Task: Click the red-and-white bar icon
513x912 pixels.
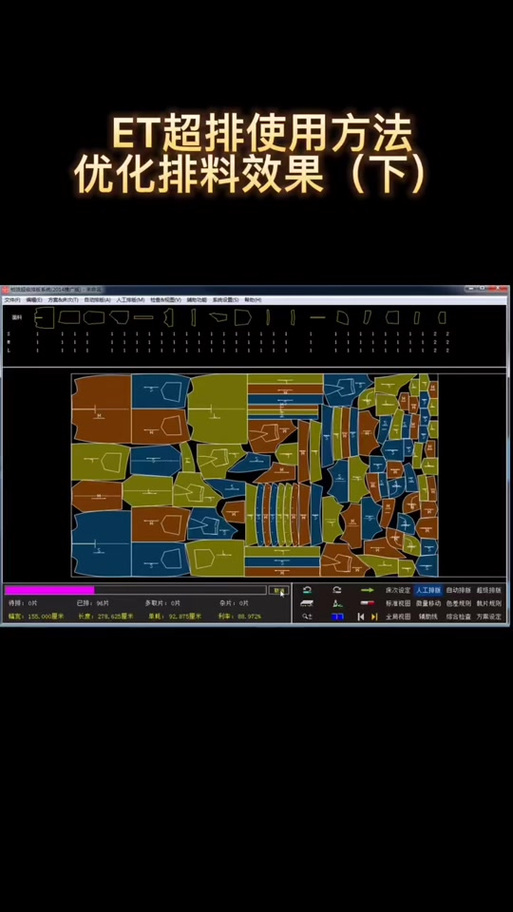Action: [x=367, y=603]
